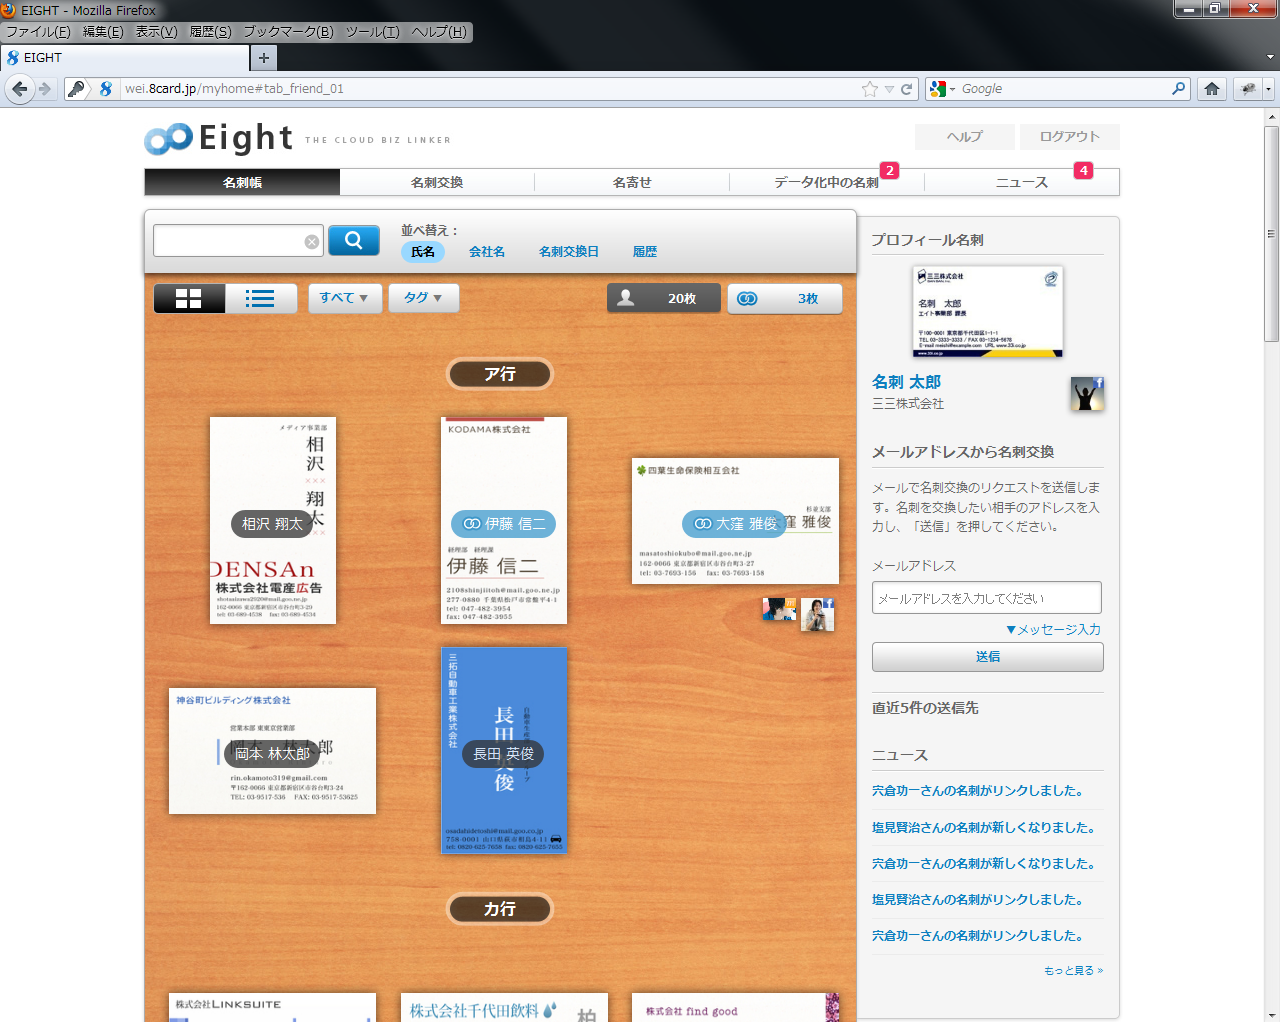Open news 塩見賢治さんの名刺がリンクしました
Screen dimensions: 1280x1022
point(978,900)
